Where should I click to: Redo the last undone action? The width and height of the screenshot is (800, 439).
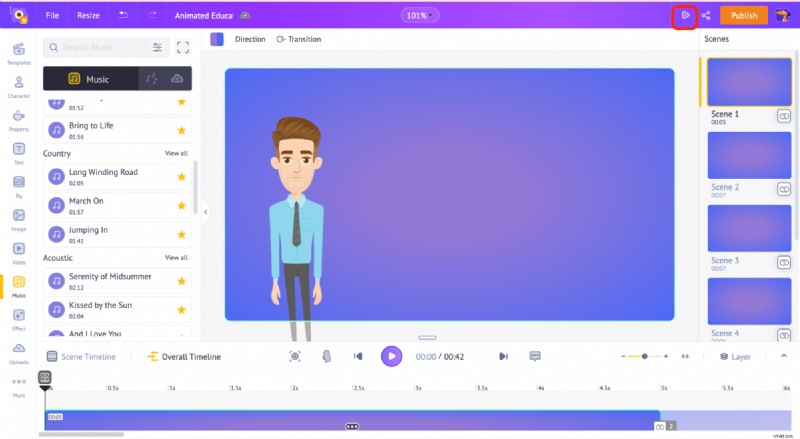click(152, 15)
